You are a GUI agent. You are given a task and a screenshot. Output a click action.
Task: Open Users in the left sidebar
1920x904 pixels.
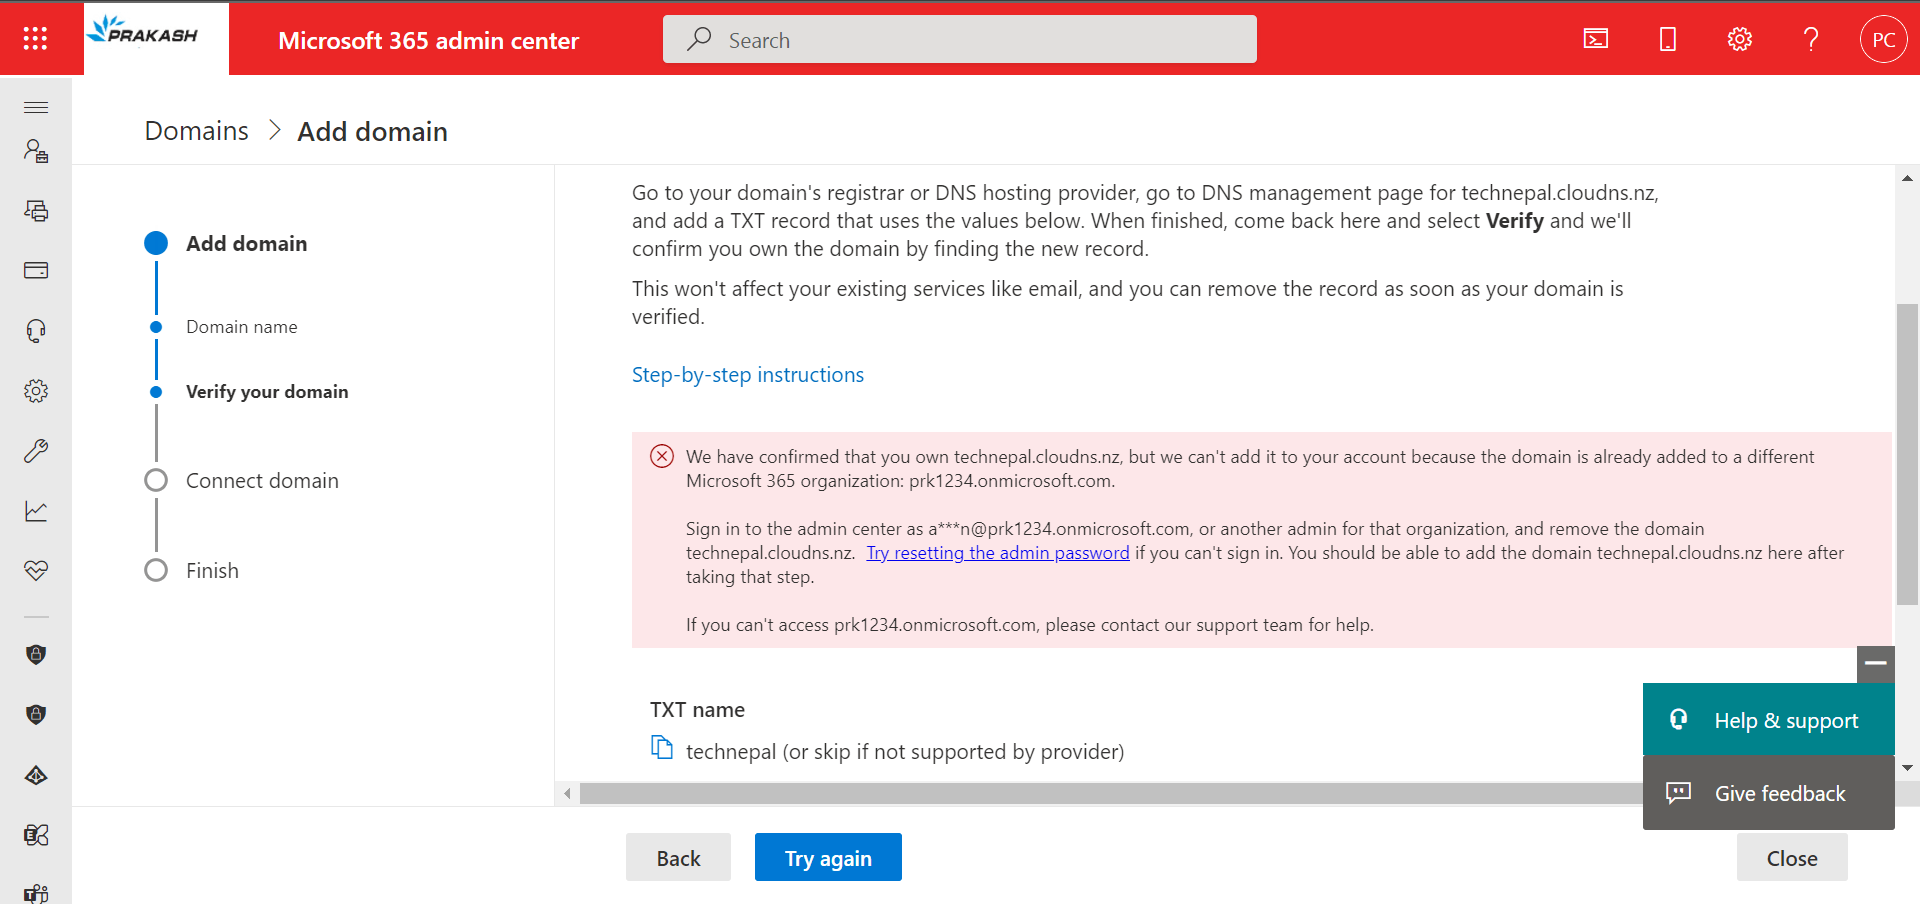pos(36,151)
